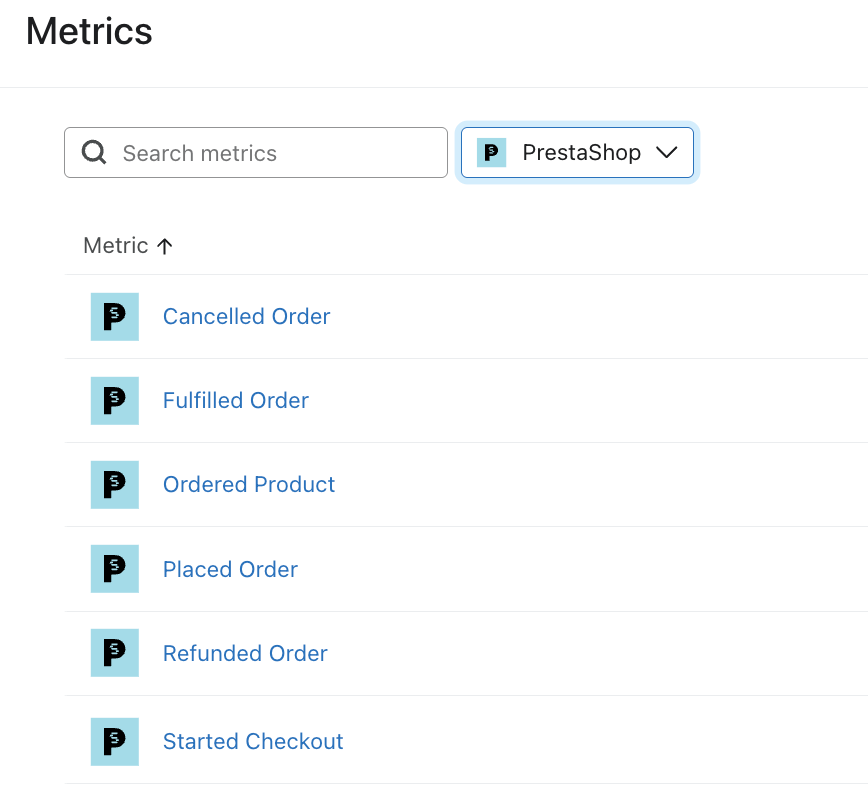Click the magnifying glass search icon

94,153
